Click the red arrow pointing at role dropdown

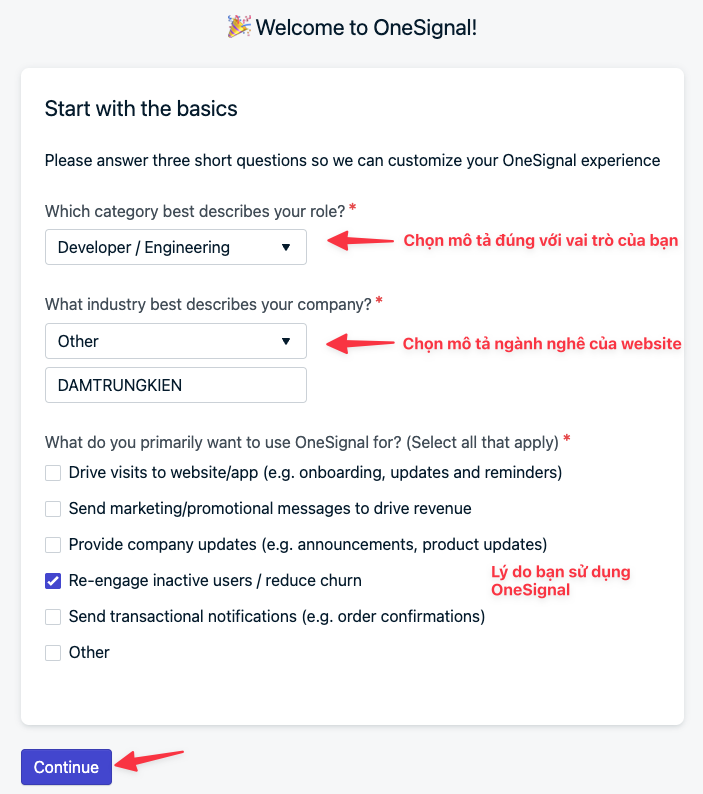[x=360, y=241]
